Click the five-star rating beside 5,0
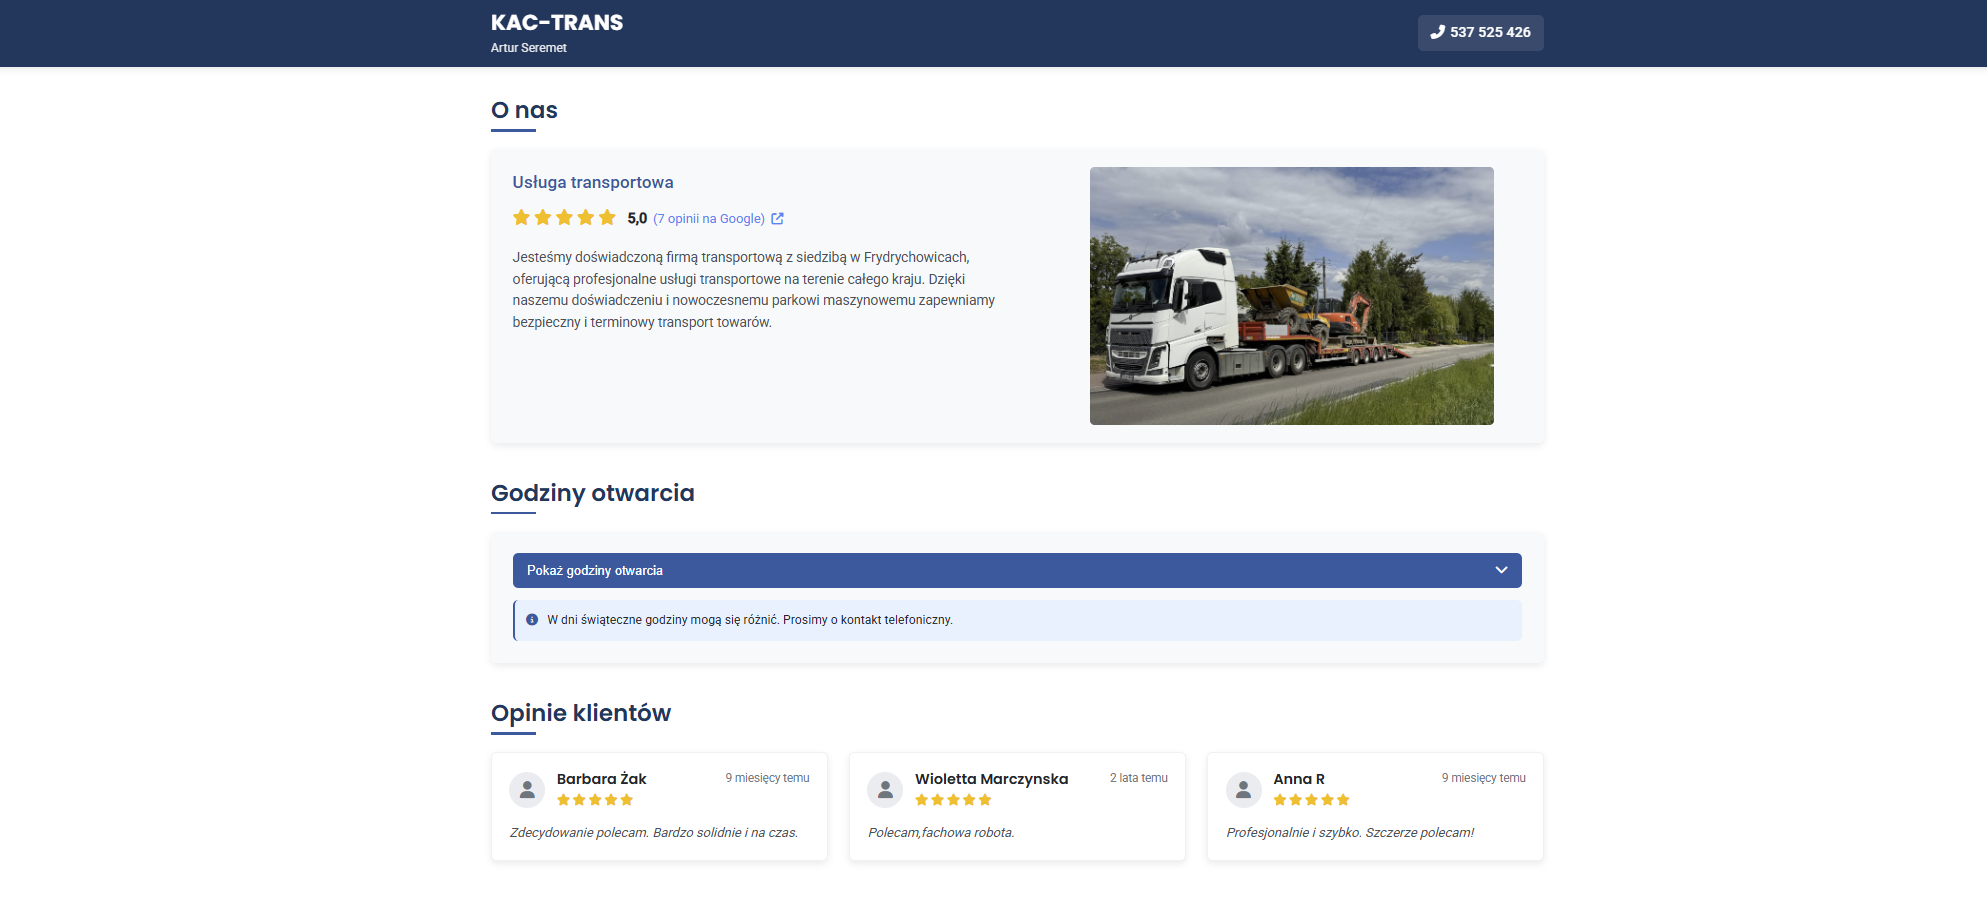1987x921 pixels. tap(564, 218)
